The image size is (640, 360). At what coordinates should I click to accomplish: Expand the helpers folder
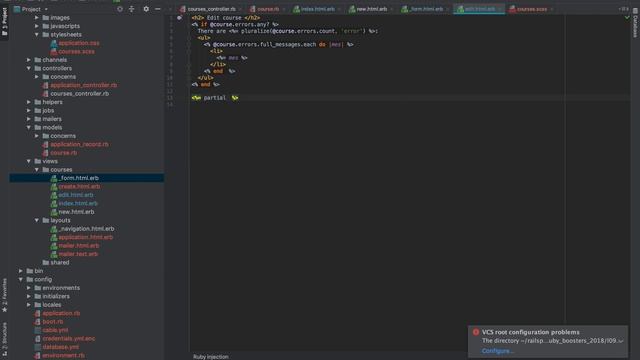click(29, 102)
